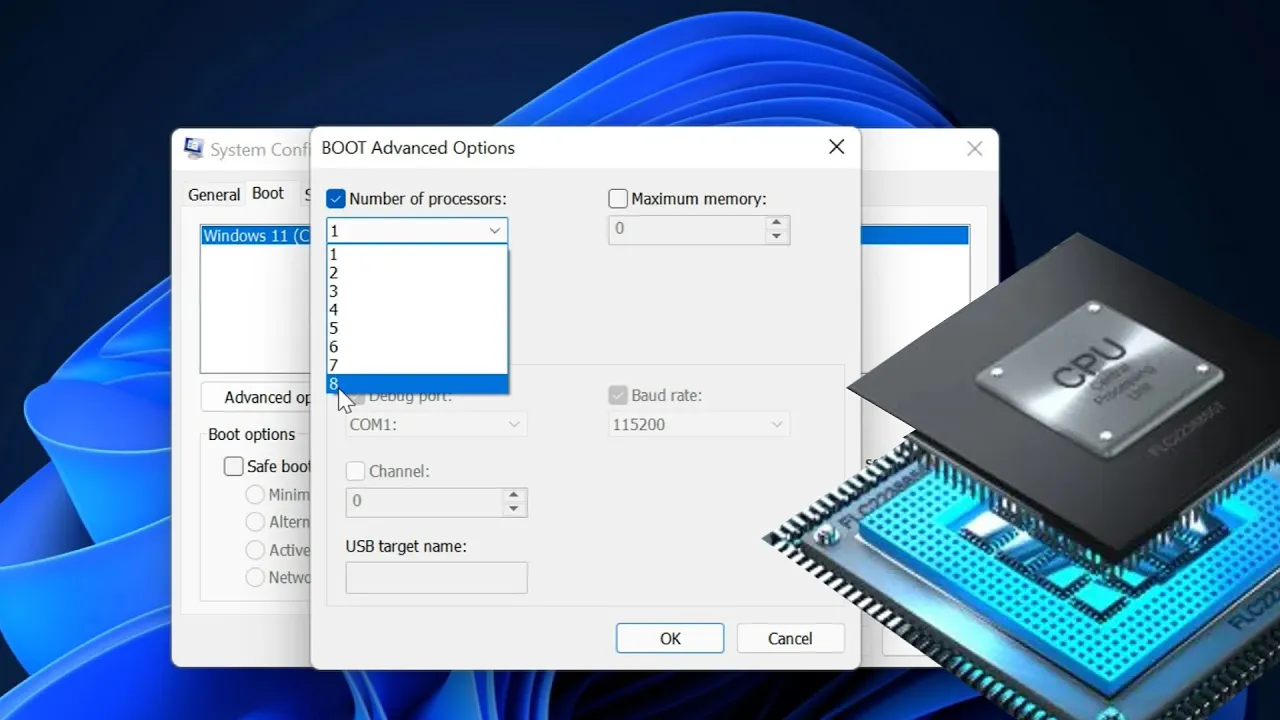Click Advanced options button in System Configuration
1280x720 pixels.
[x=257, y=397]
